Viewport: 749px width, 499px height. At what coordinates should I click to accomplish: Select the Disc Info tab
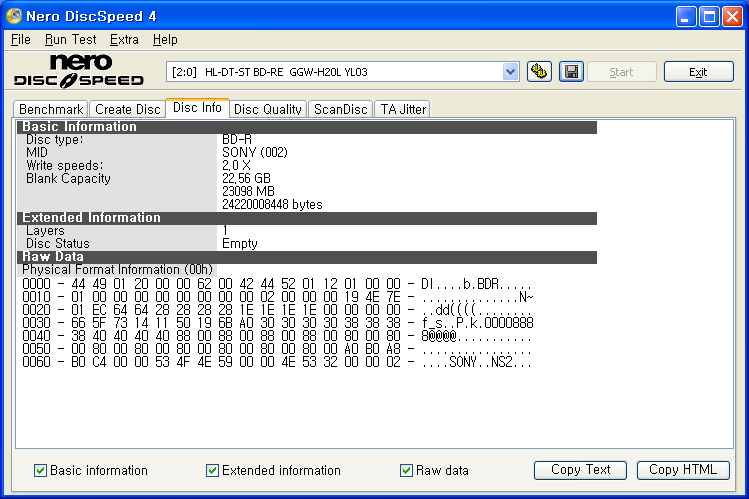point(197,107)
